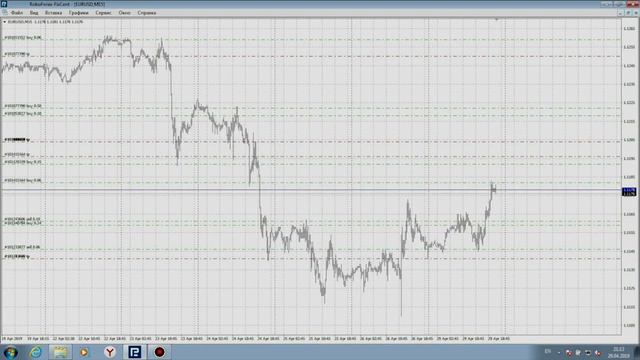This screenshot has height=360, width=640.
Task: Launch Internet Explorer from the taskbar
Action: [36, 352]
